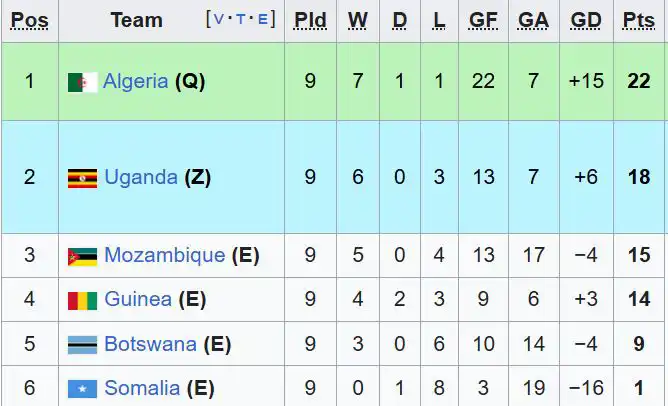This screenshot has width=668, height=406.
Task: Click the GF column header
Action: [483, 20]
